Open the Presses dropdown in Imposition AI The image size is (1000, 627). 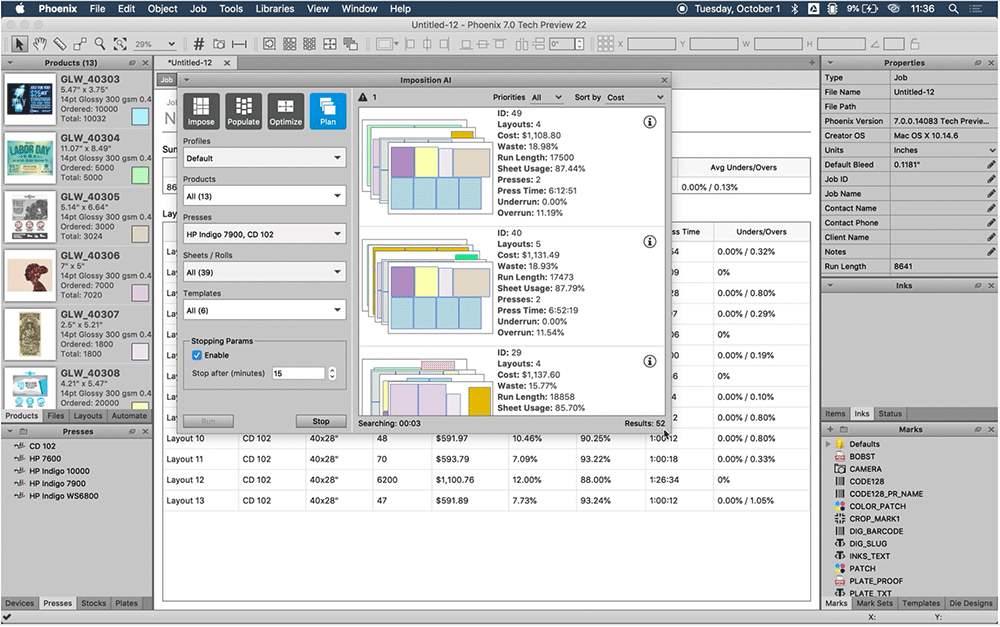coord(264,234)
